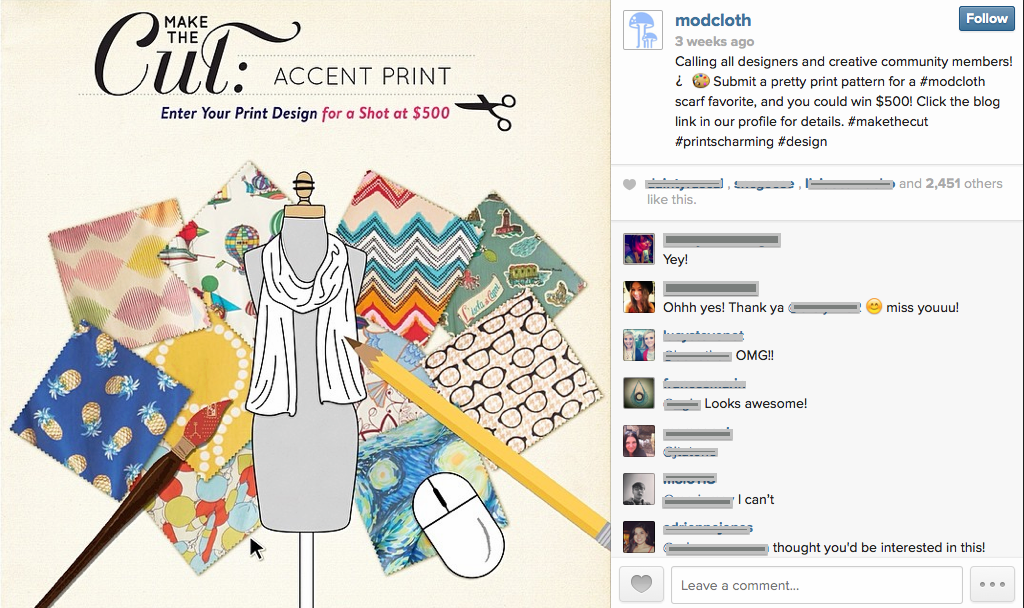Click the ModCloth profile avatar
Viewport: 1024px width, 608px height.
pyautogui.click(x=642, y=30)
